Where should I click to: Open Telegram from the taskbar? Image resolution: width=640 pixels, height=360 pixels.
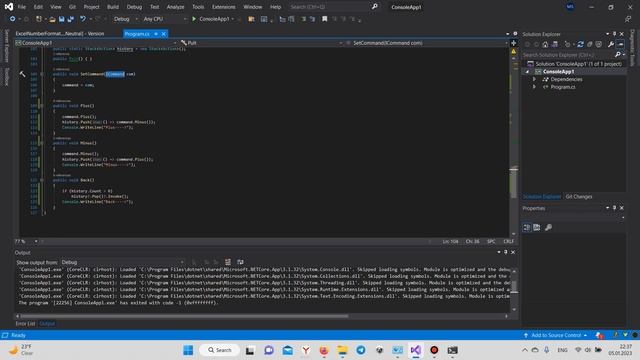(x=361, y=350)
